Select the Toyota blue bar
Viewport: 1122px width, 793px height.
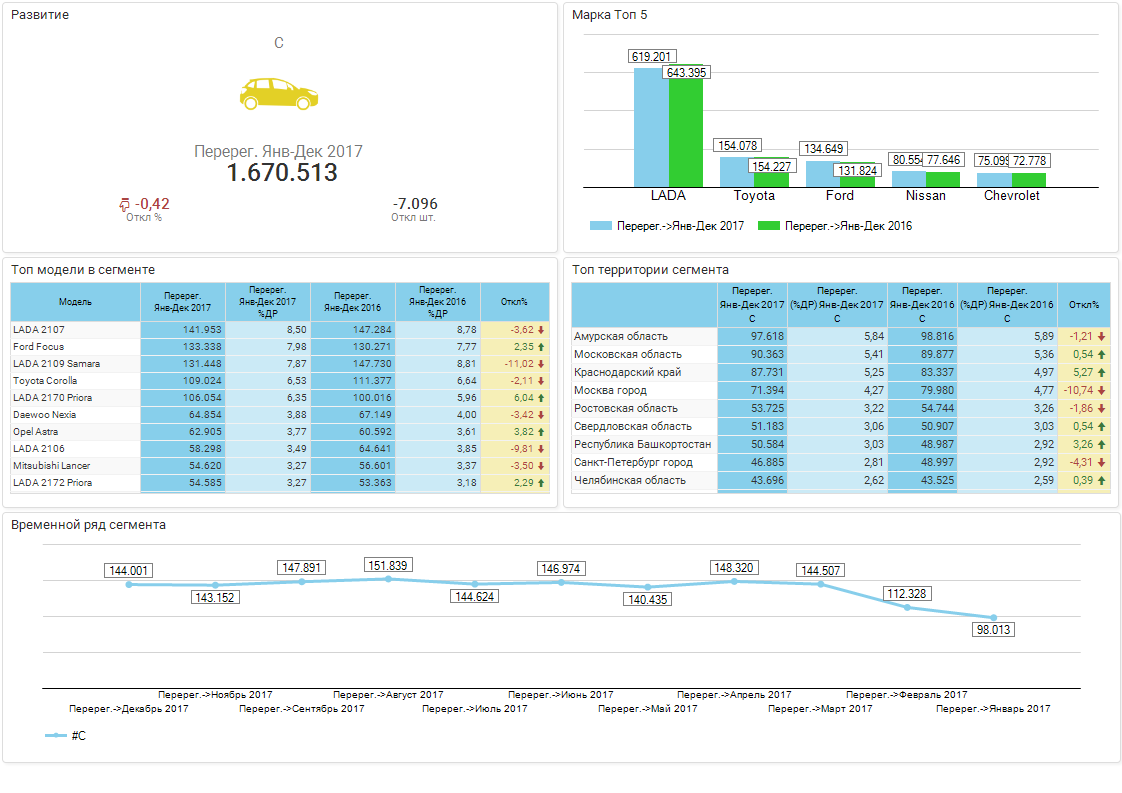(x=737, y=172)
